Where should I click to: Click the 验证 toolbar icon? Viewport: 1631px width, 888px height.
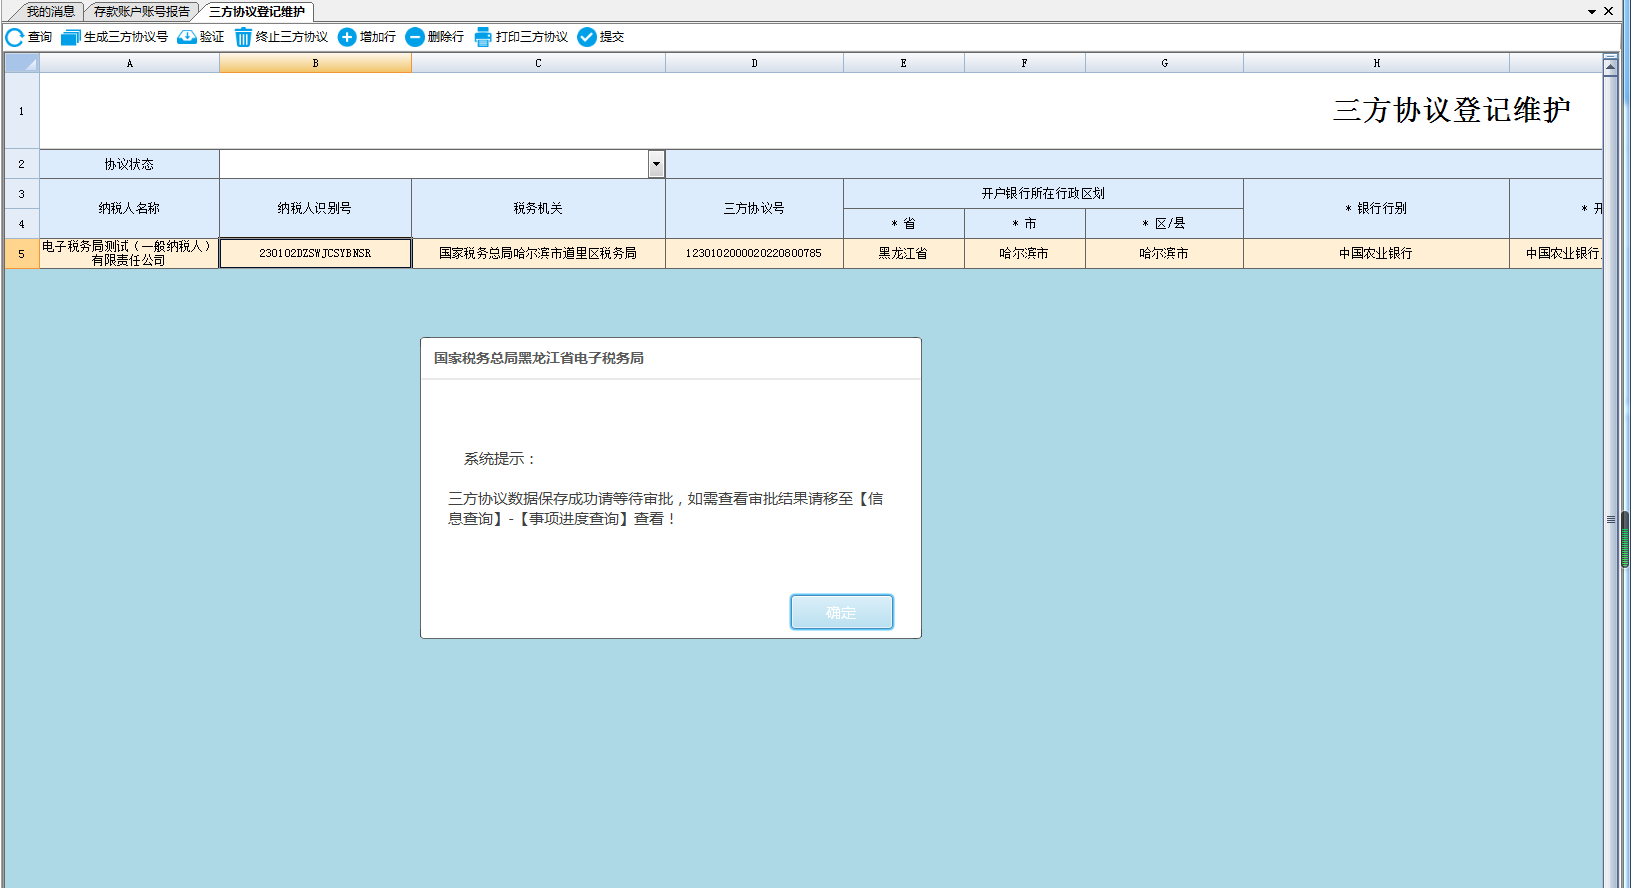tap(187, 37)
